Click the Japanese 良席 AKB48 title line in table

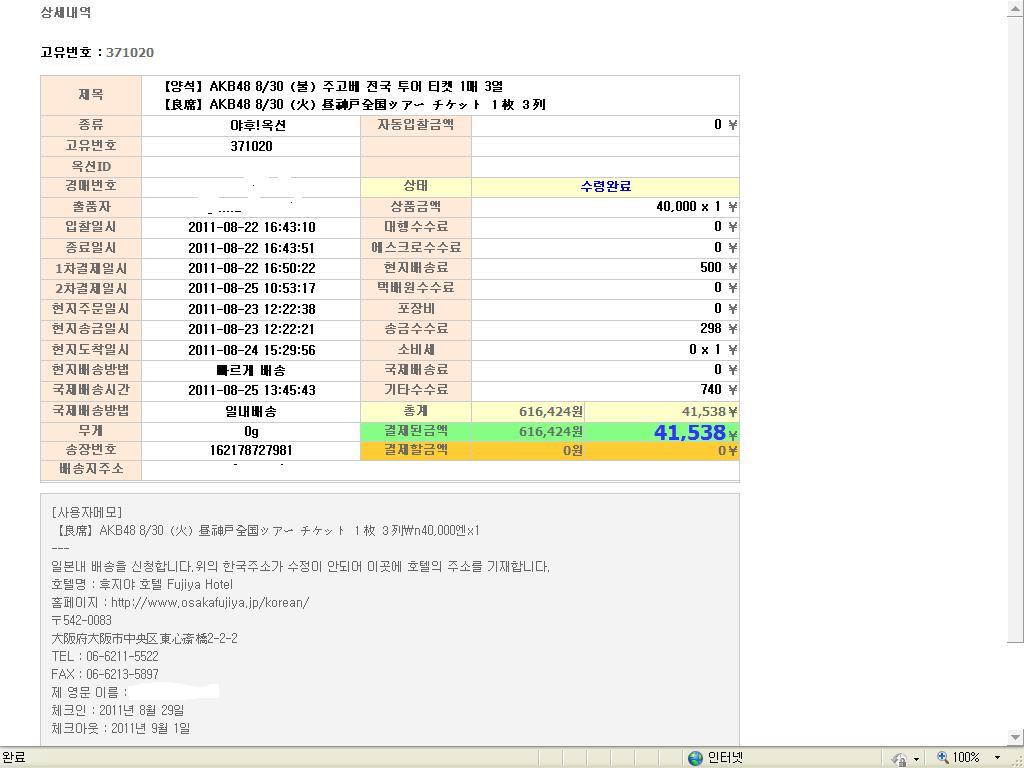pos(354,104)
